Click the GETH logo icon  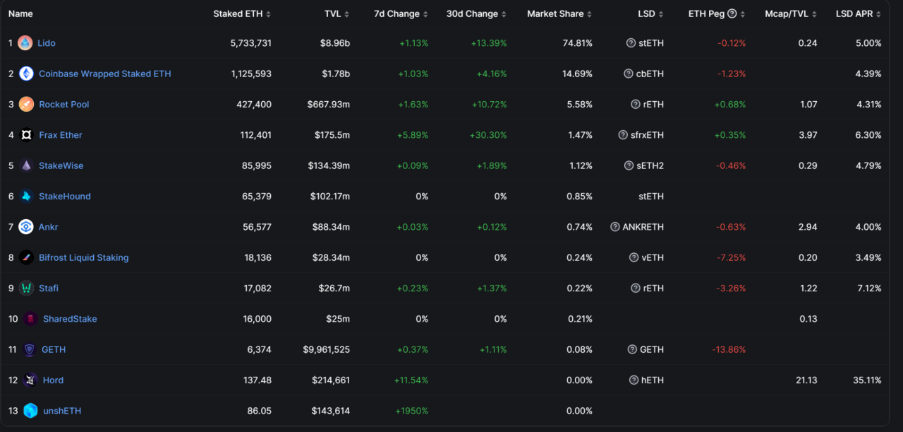29,350
